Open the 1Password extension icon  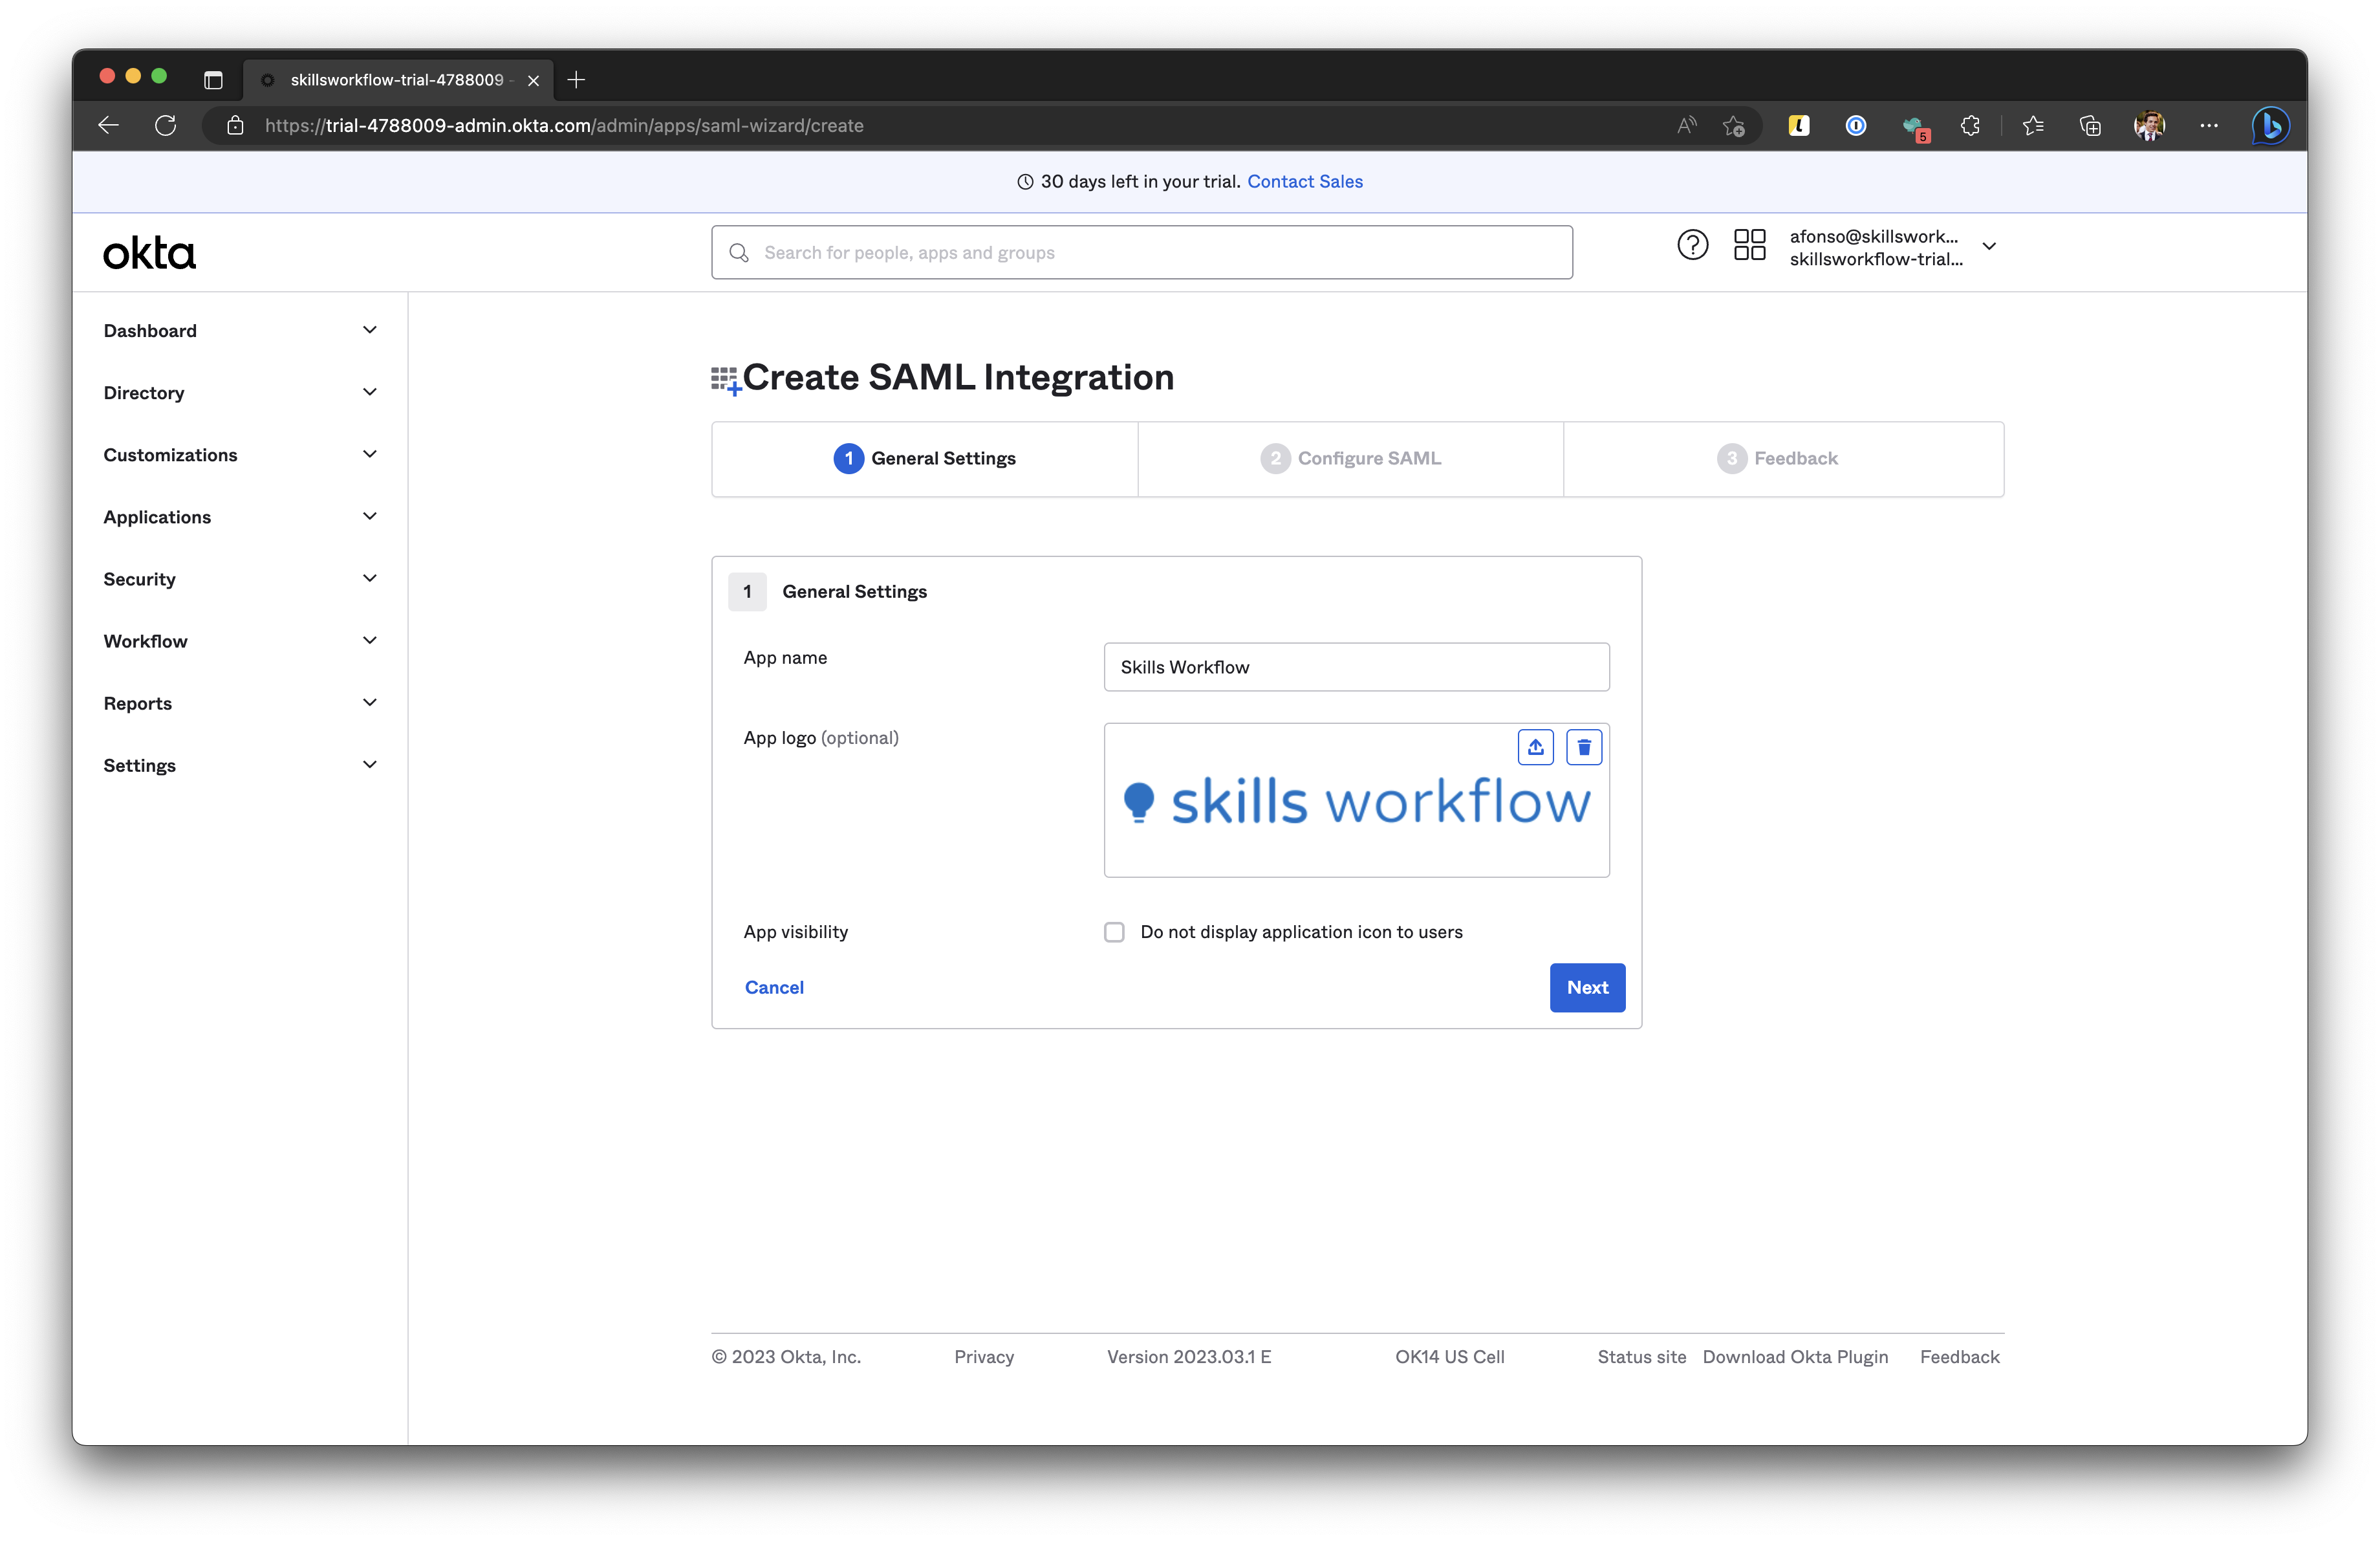tap(1855, 125)
